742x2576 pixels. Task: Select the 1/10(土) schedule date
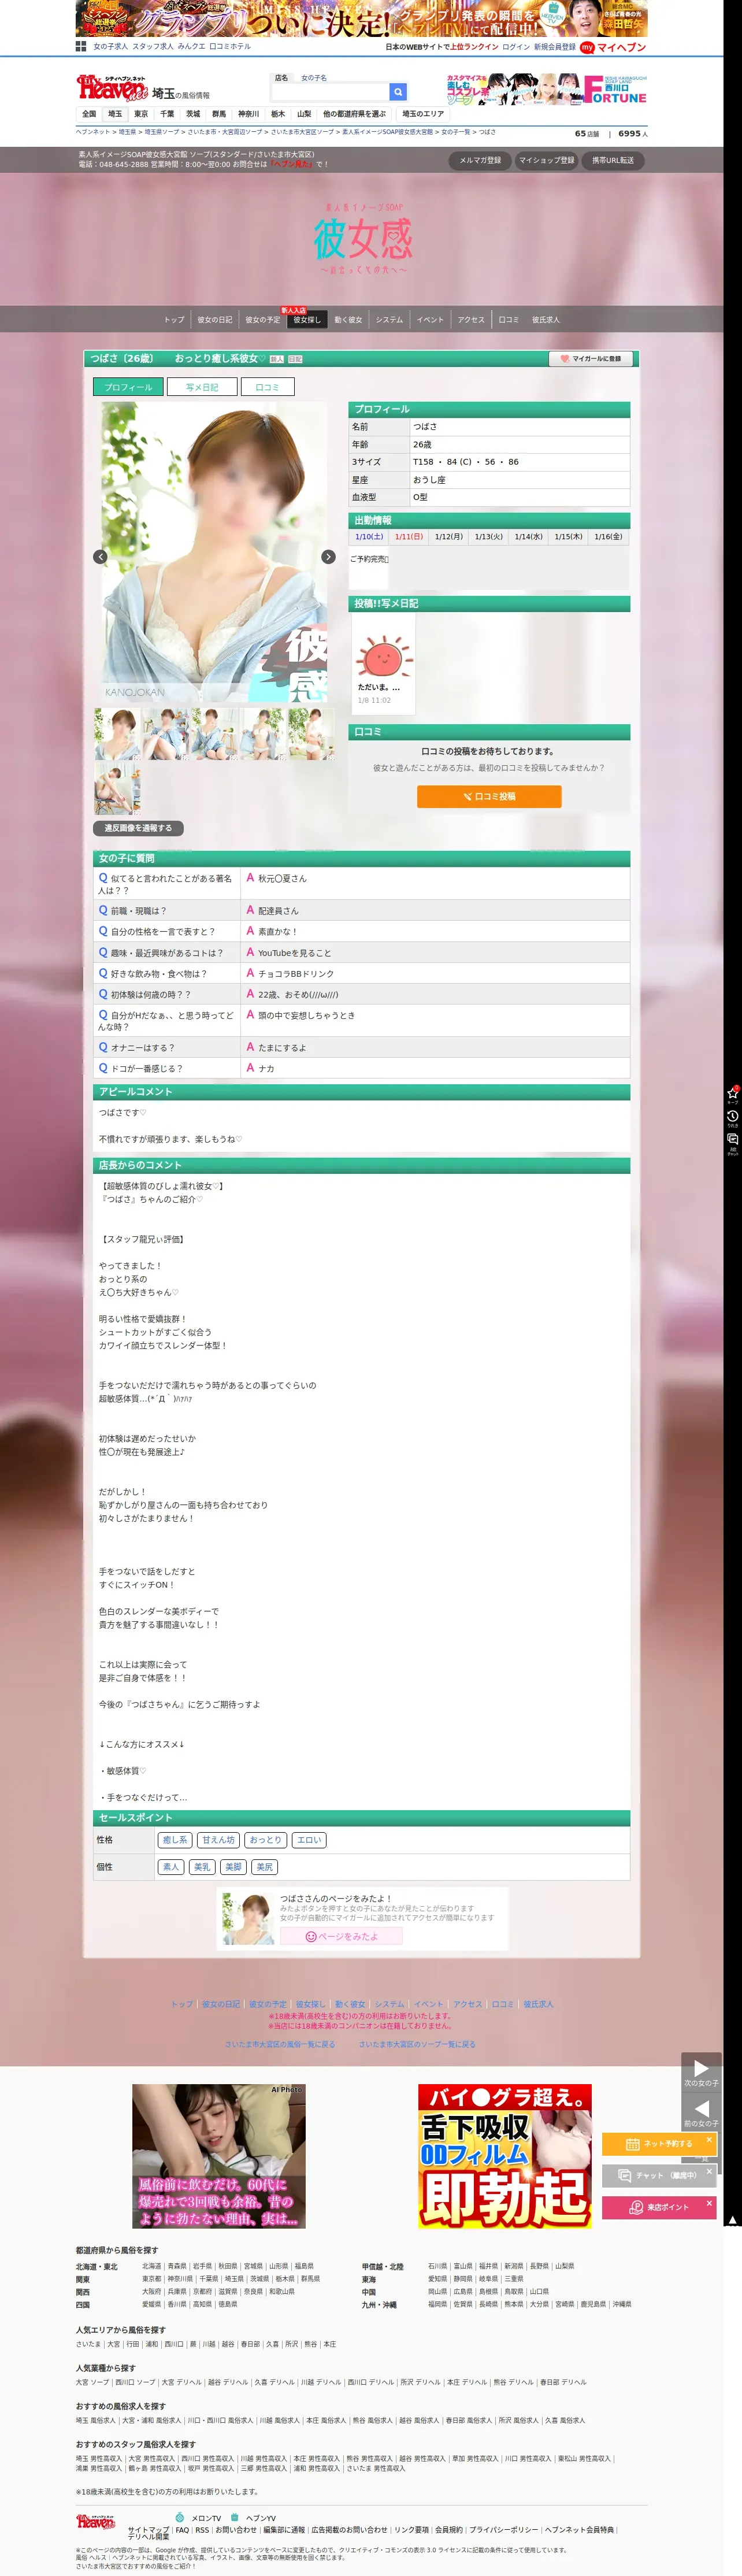[x=369, y=537]
